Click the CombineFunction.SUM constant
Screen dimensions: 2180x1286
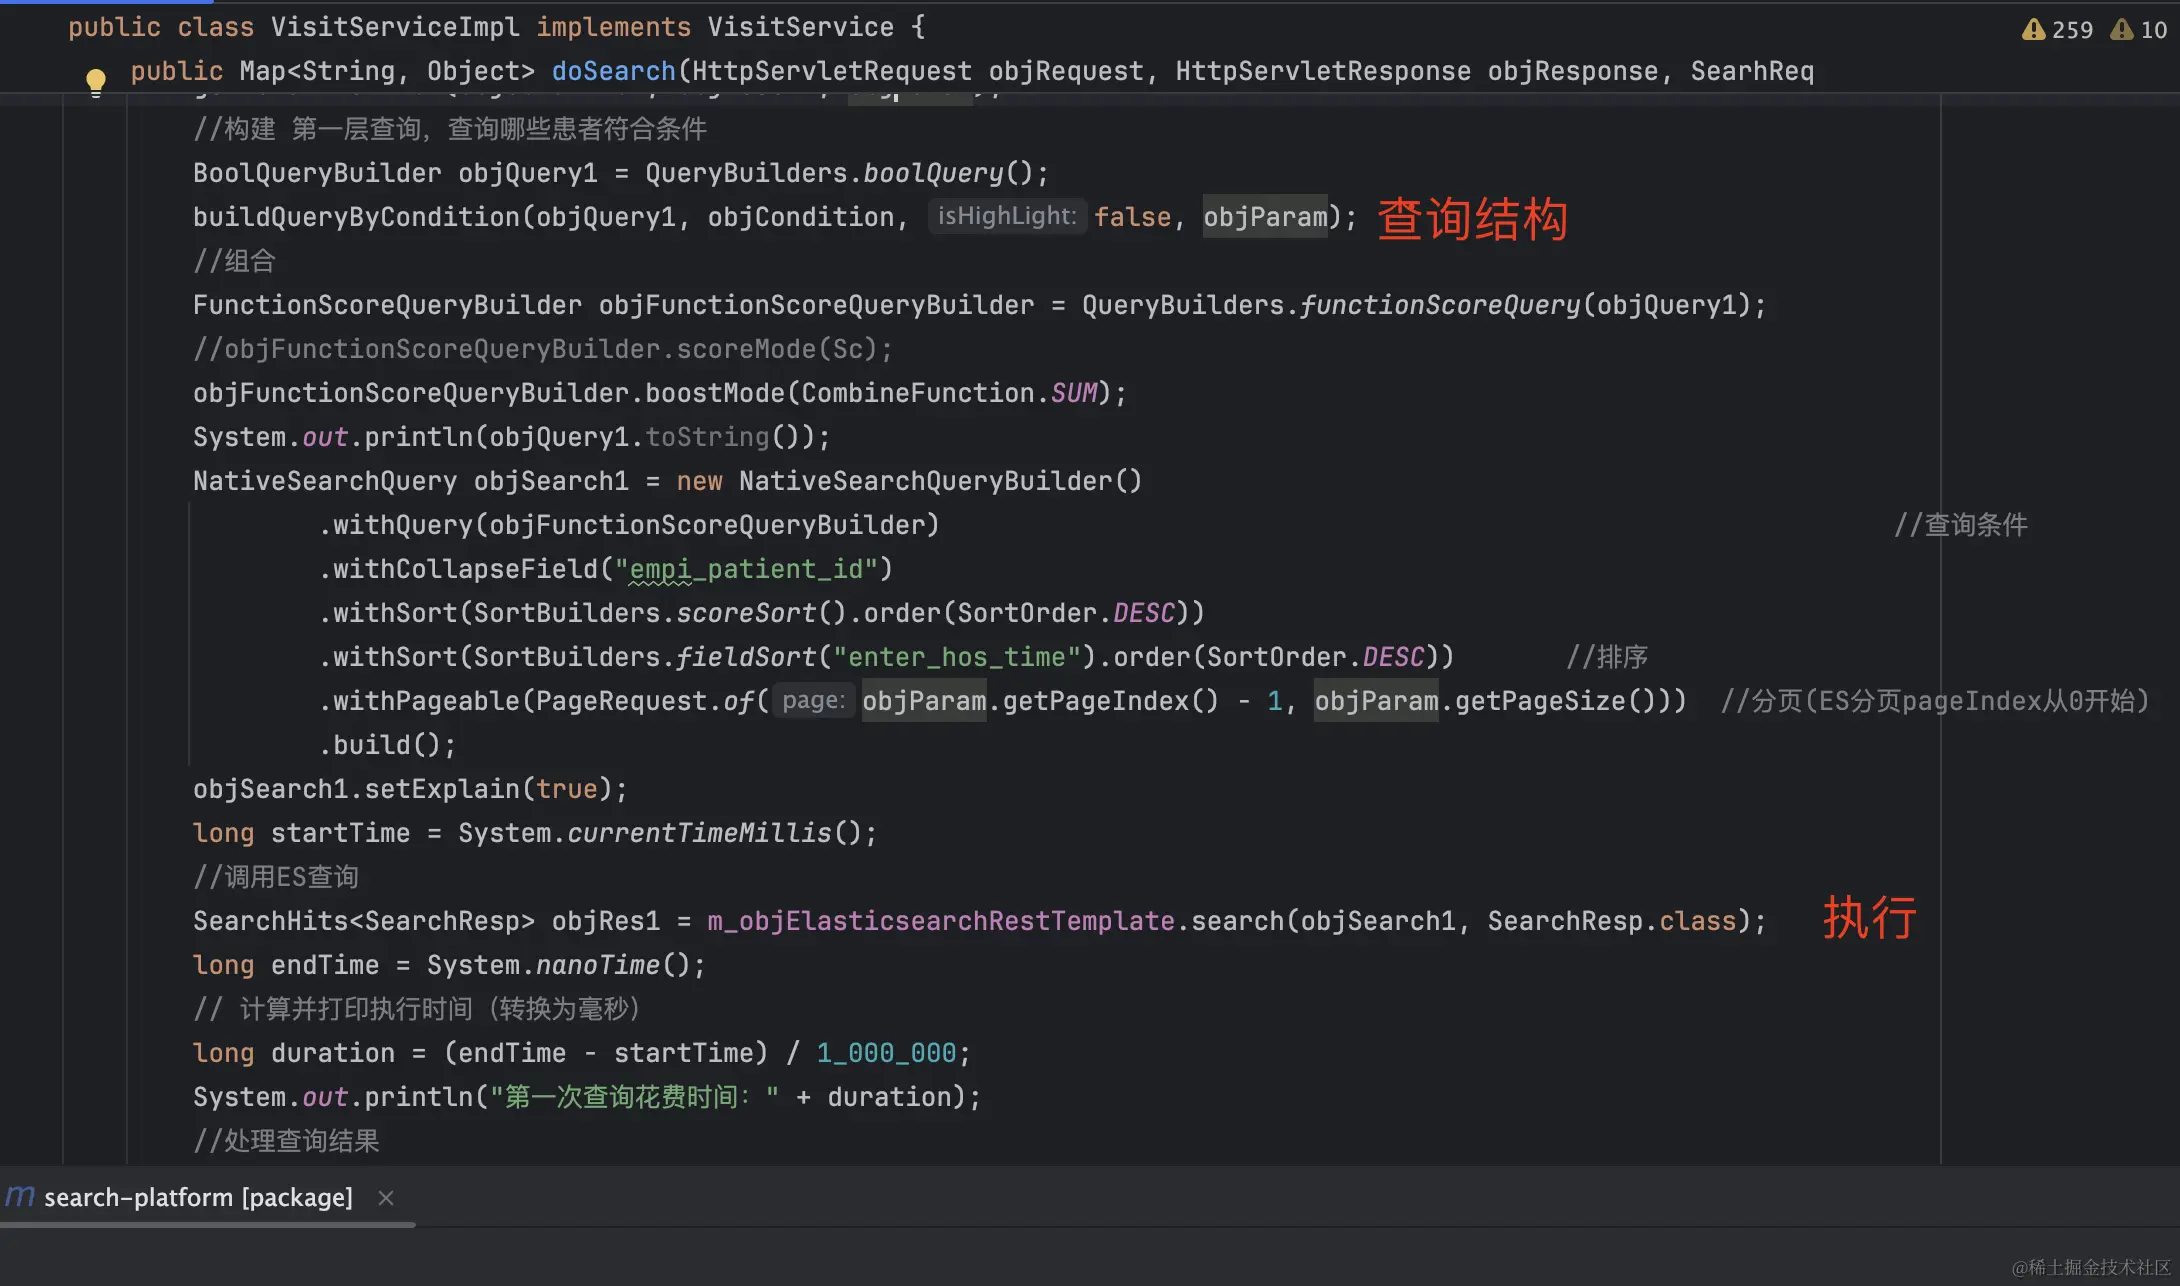tap(1073, 393)
